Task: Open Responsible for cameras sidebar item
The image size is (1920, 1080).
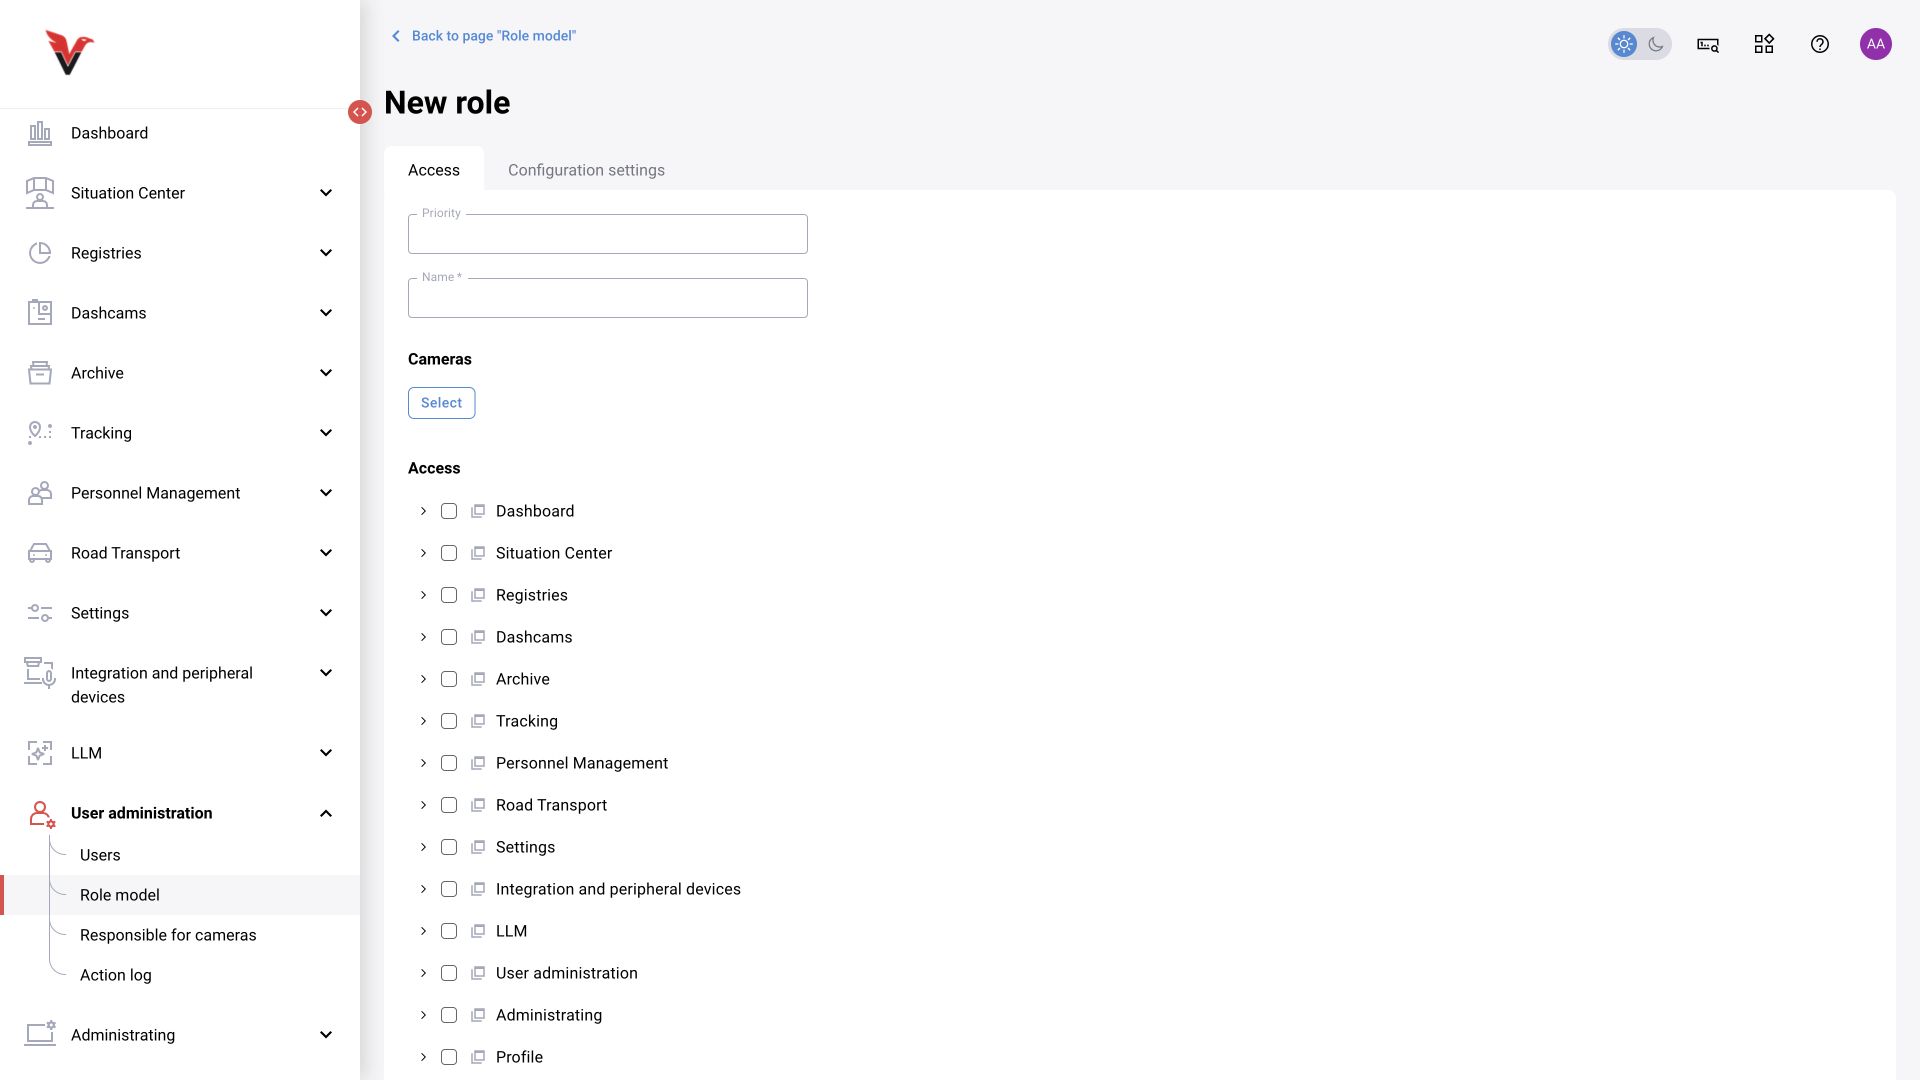Action: point(168,935)
